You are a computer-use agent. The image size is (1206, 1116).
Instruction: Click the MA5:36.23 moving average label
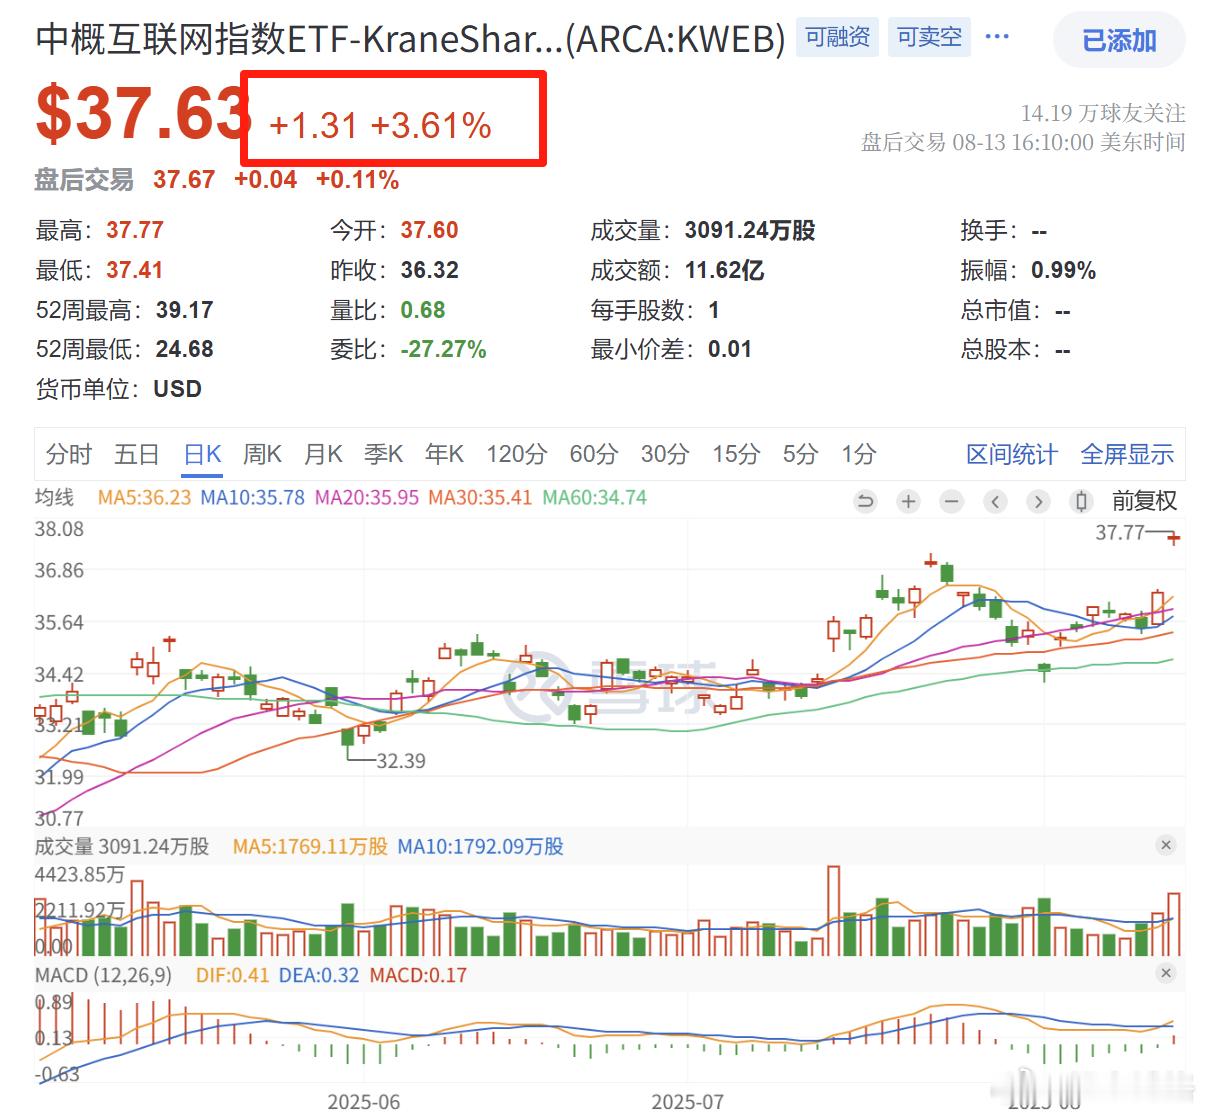click(x=144, y=497)
